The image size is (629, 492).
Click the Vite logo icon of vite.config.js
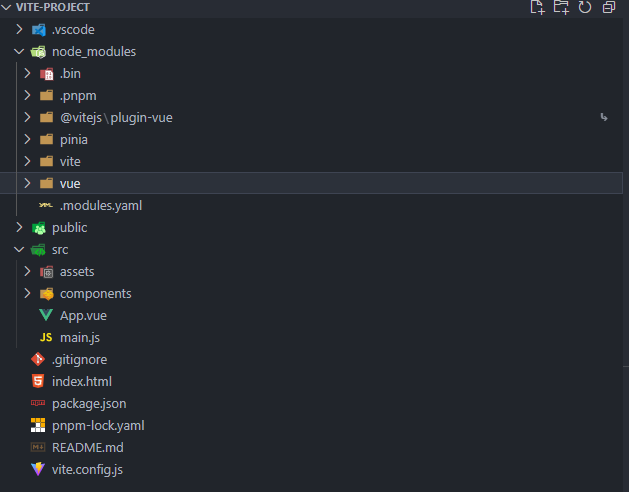38,469
